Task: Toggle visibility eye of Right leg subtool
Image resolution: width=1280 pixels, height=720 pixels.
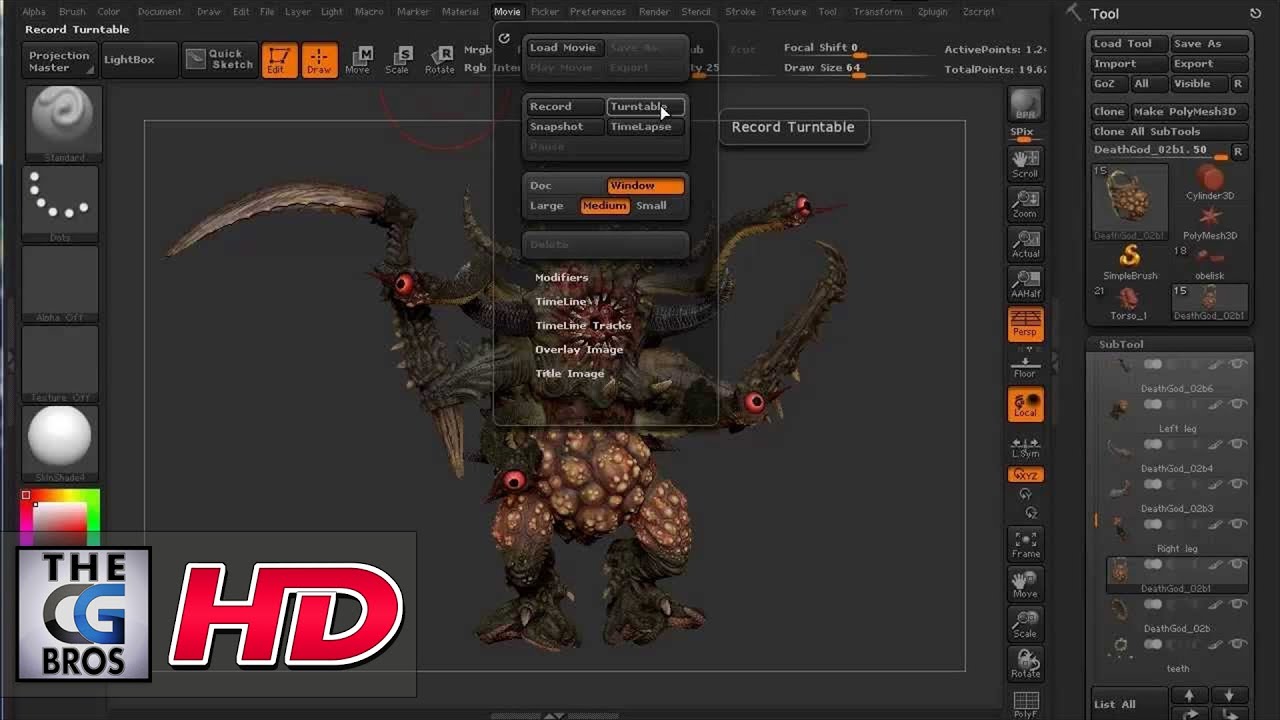Action: (x=1238, y=524)
